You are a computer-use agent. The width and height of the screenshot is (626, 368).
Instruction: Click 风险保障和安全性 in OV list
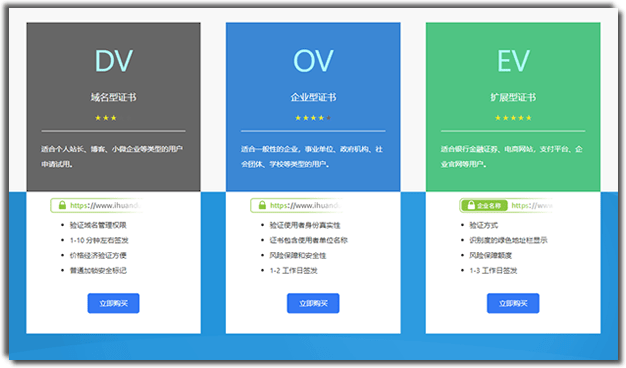click(x=298, y=255)
